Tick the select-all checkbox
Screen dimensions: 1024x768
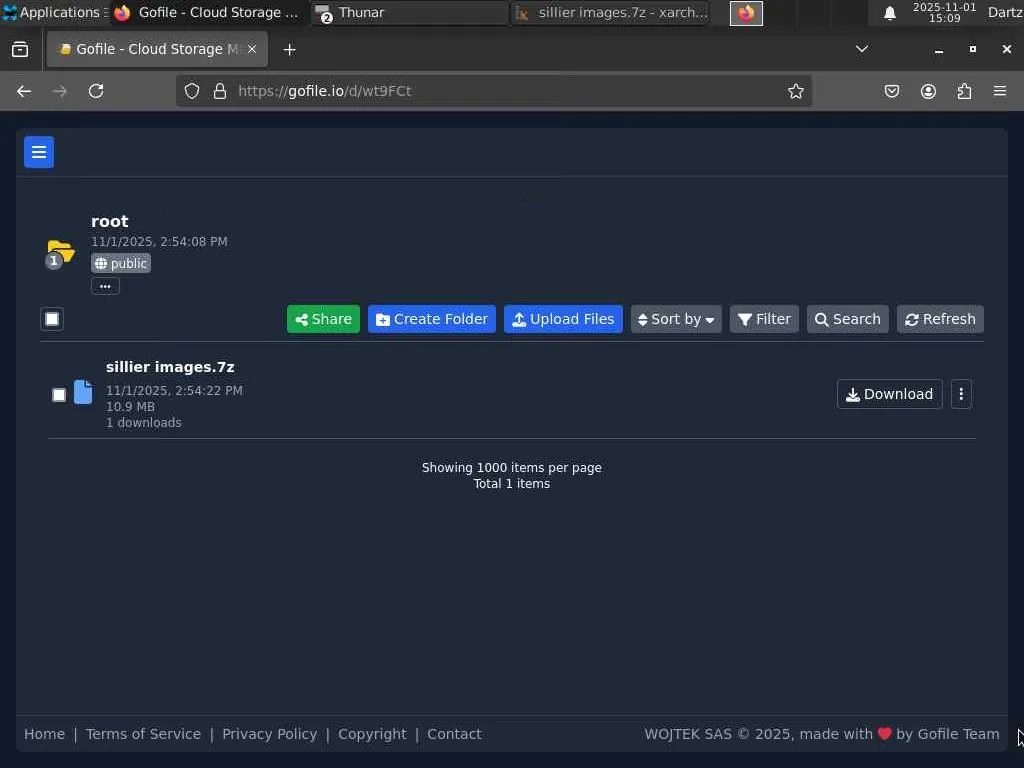click(52, 319)
